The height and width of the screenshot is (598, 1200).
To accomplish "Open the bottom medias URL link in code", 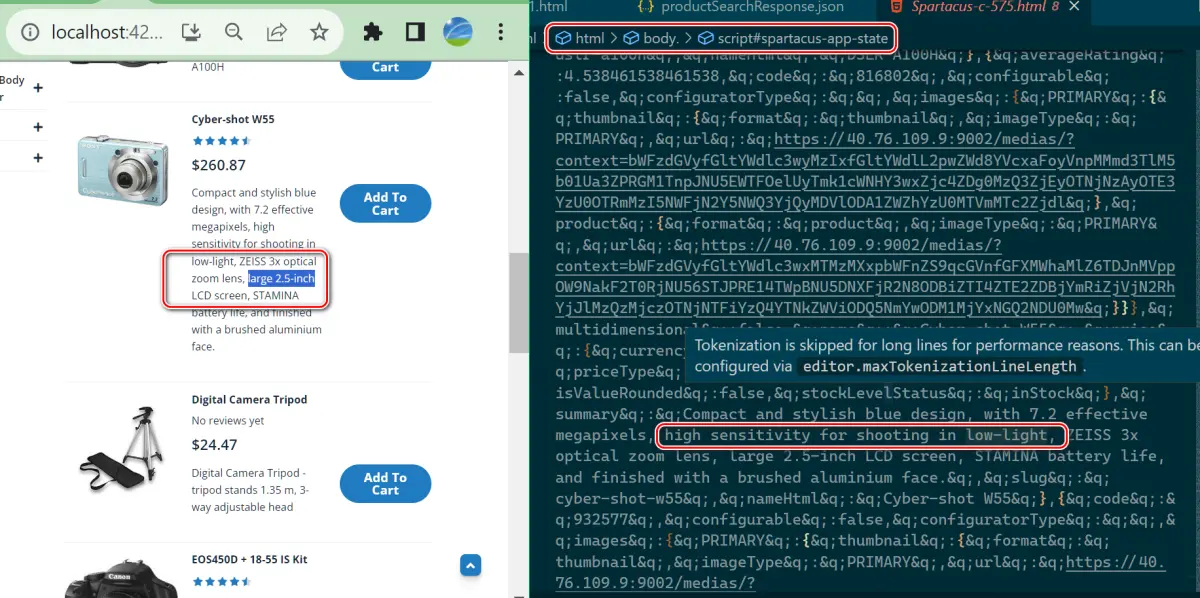I will (x=860, y=572).
